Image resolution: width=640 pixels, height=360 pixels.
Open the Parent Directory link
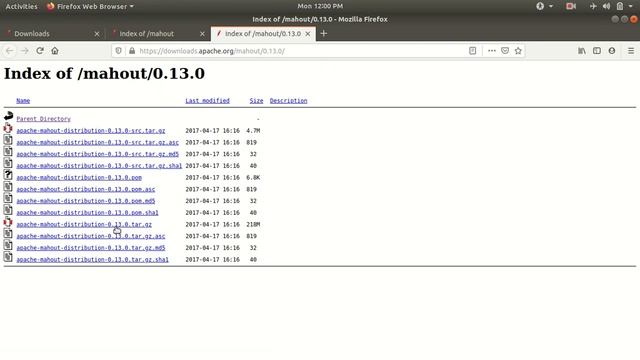[x=43, y=119]
